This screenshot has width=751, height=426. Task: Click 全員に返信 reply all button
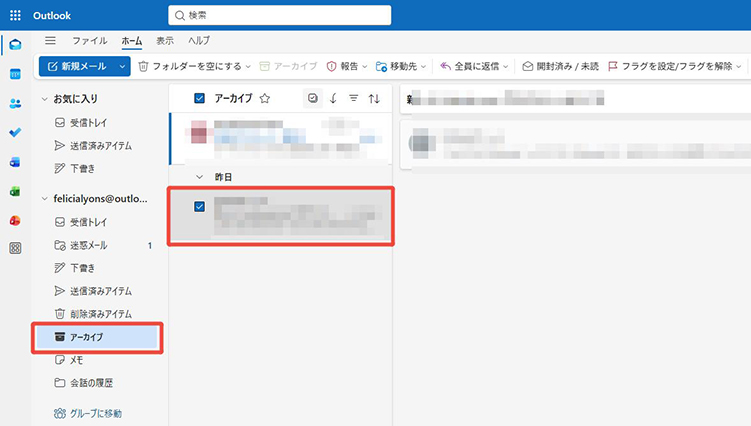point(469,66)
